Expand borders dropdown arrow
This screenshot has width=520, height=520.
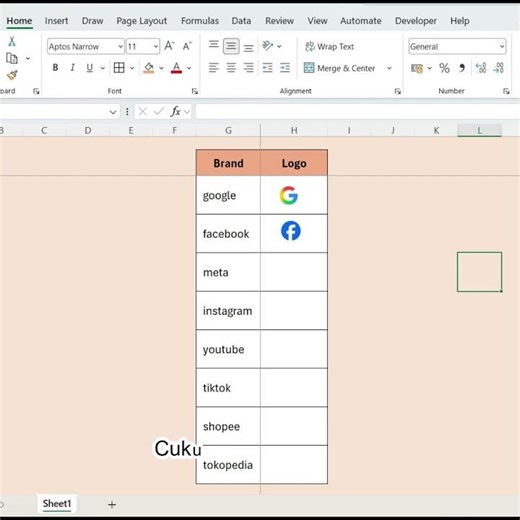[x=132, y=68]
